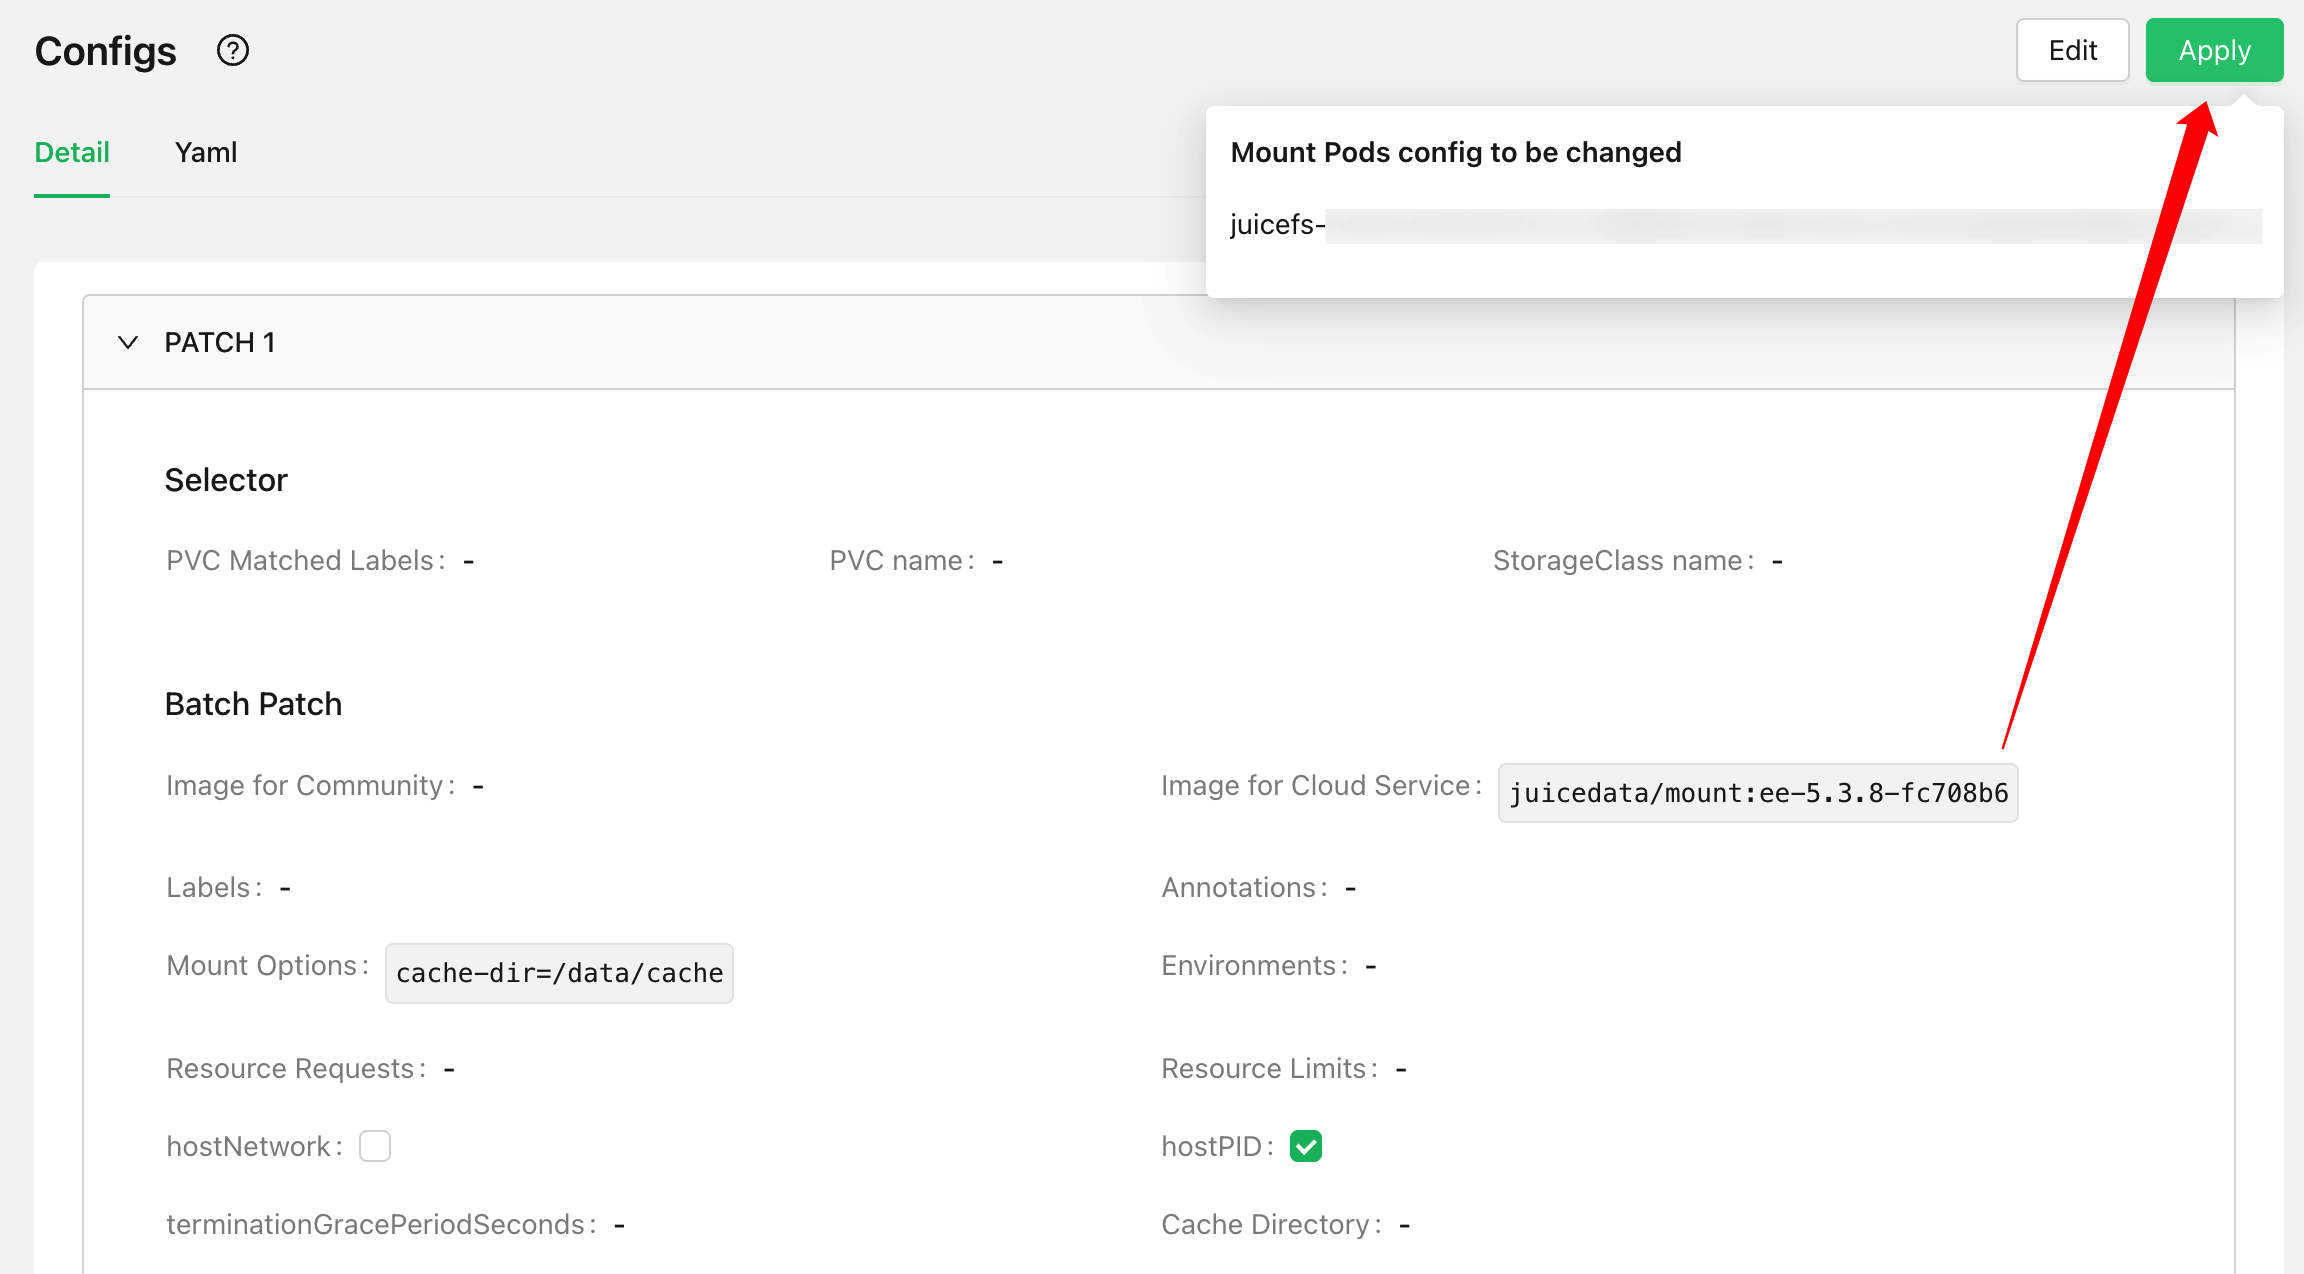
Task: Click the green Apply button
Action: [x=2214, y=50]
